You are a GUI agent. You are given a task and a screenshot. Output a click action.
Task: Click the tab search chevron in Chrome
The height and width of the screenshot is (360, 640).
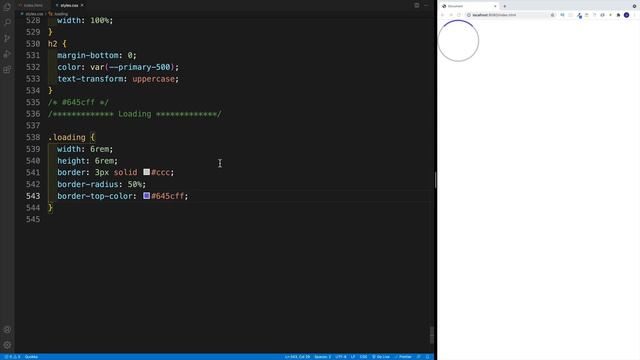coord(635,6)
